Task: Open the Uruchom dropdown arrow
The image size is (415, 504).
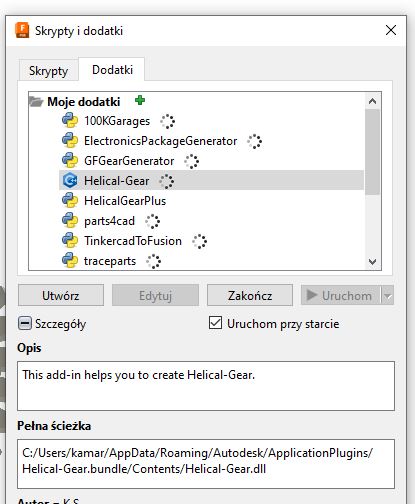Action: (x=388, y=295)
